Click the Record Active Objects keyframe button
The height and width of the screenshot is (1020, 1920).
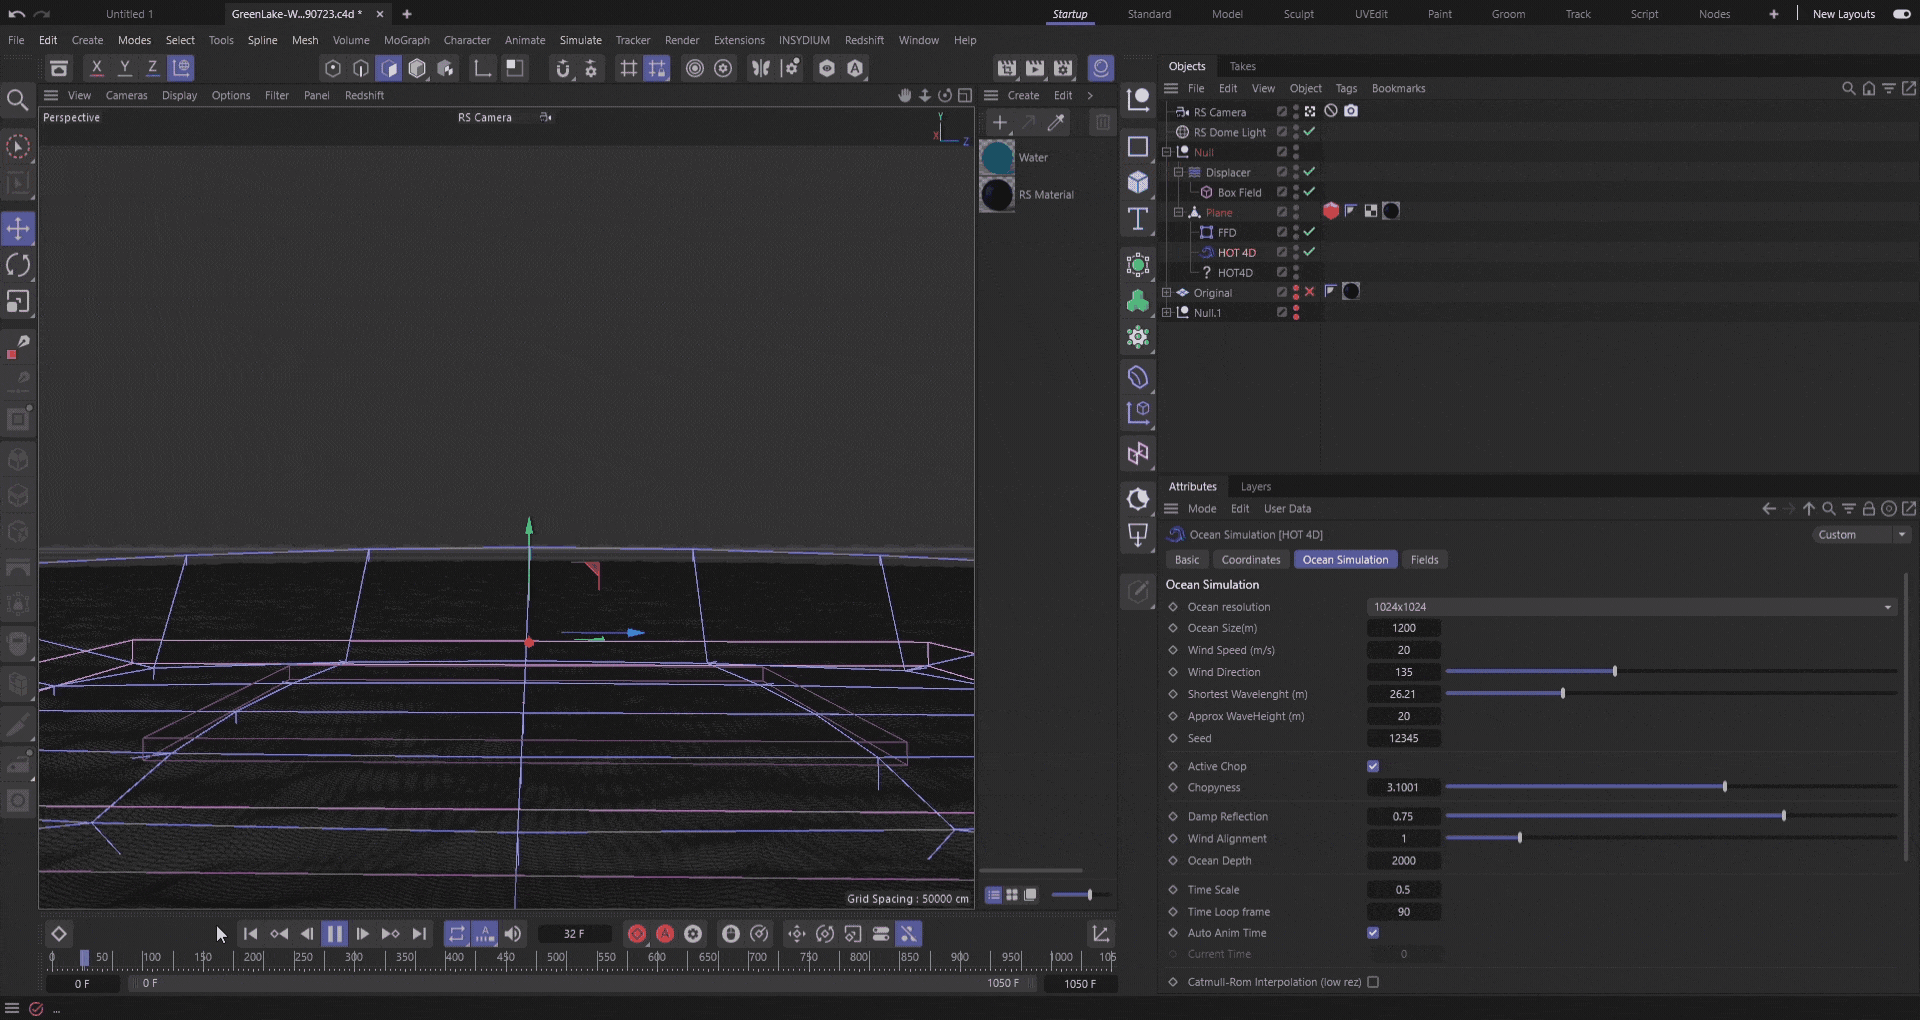[637, 934]
